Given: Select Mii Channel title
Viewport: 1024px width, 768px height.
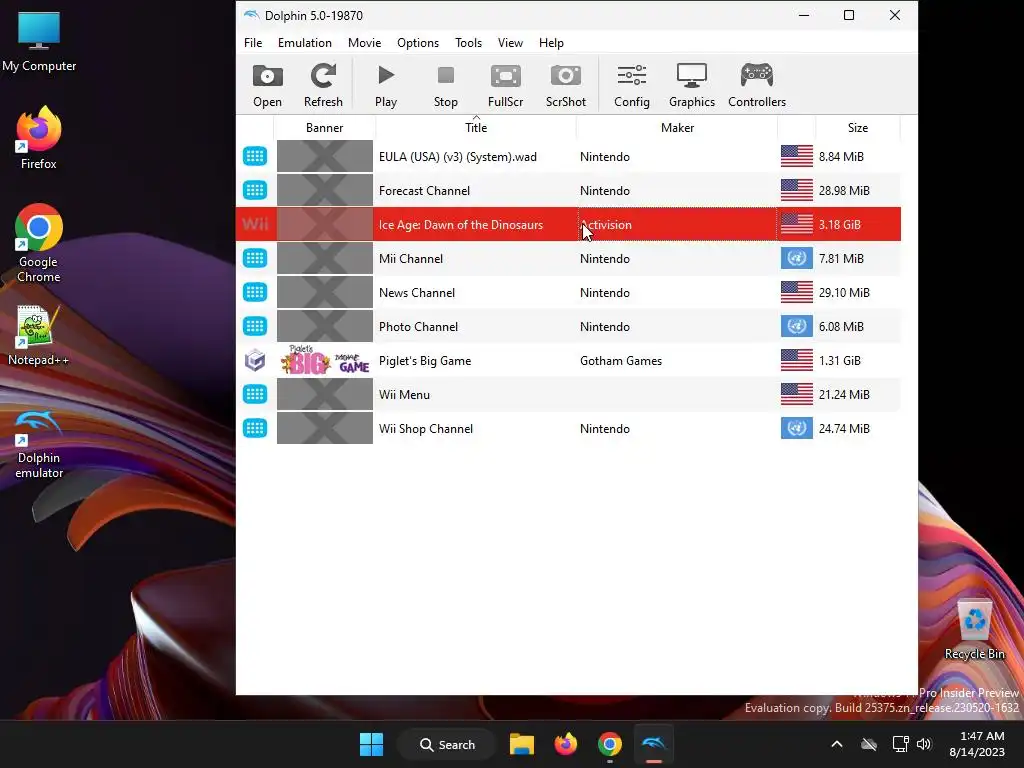Looking at the screenshot, I should [x=411, y=259].
